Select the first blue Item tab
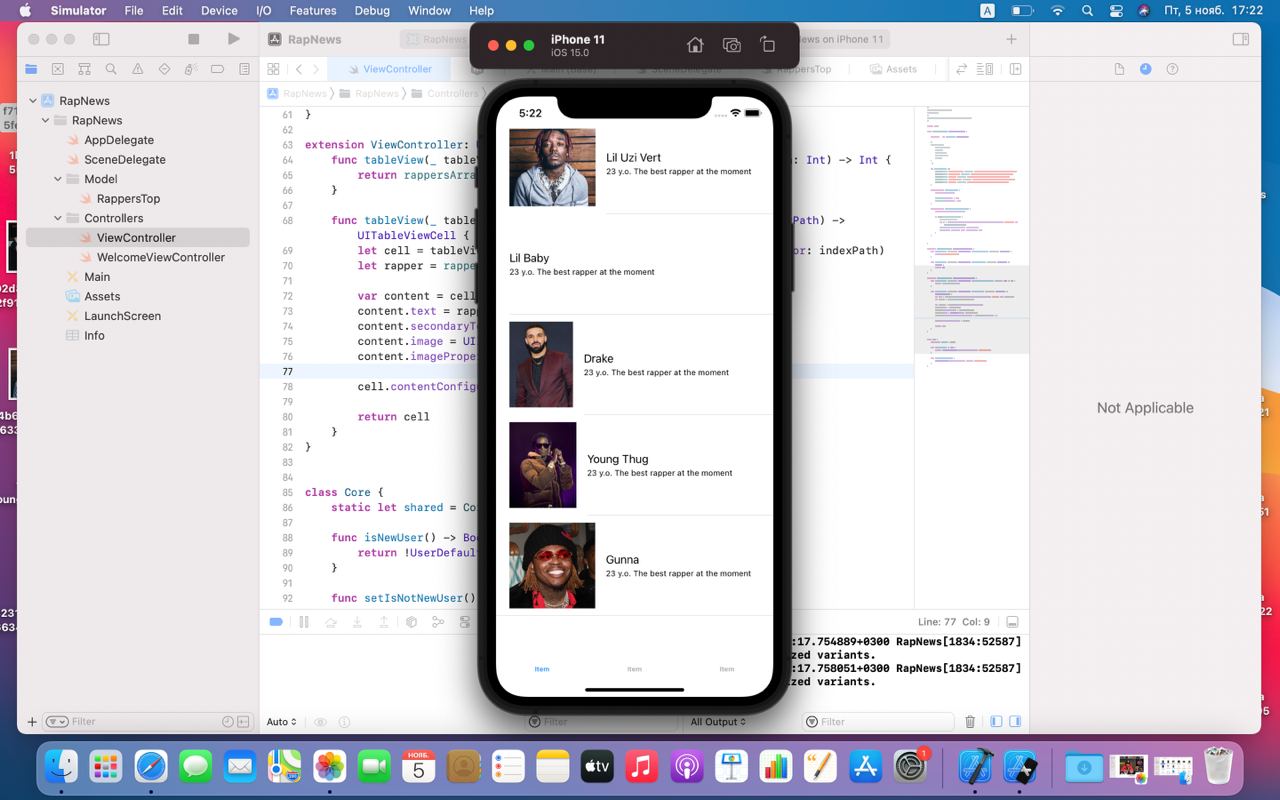 [542, 669]
